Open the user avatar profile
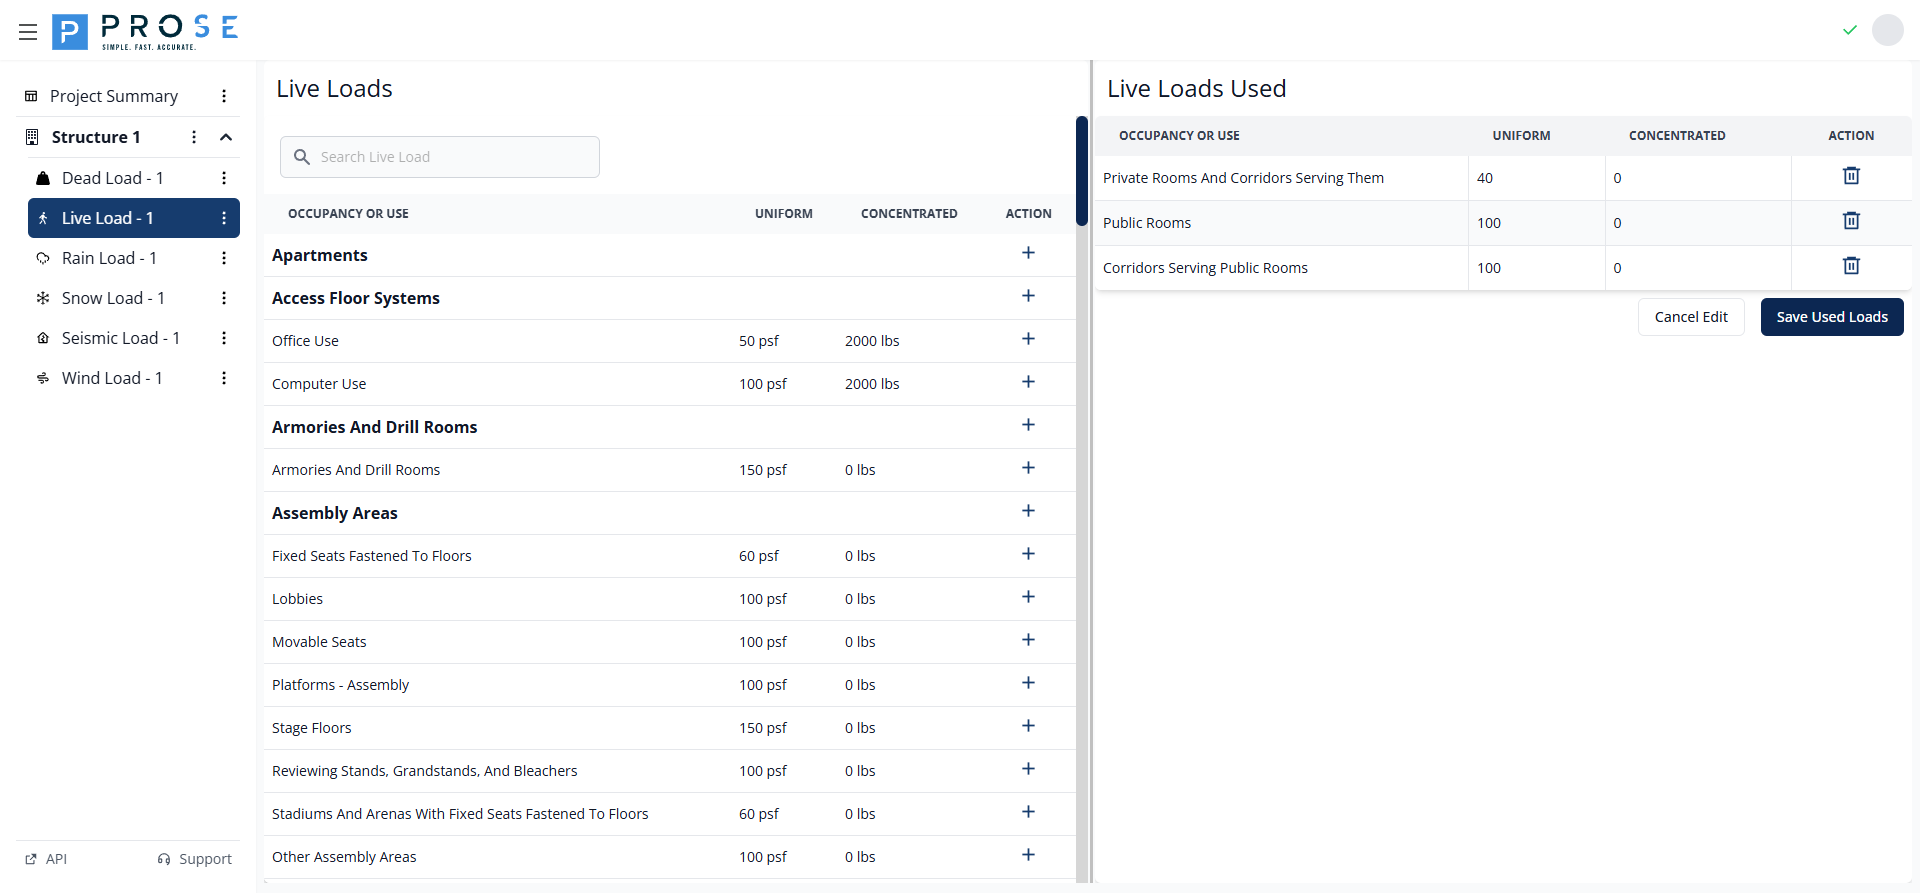1920x893 pixels. click(1888, 30)
